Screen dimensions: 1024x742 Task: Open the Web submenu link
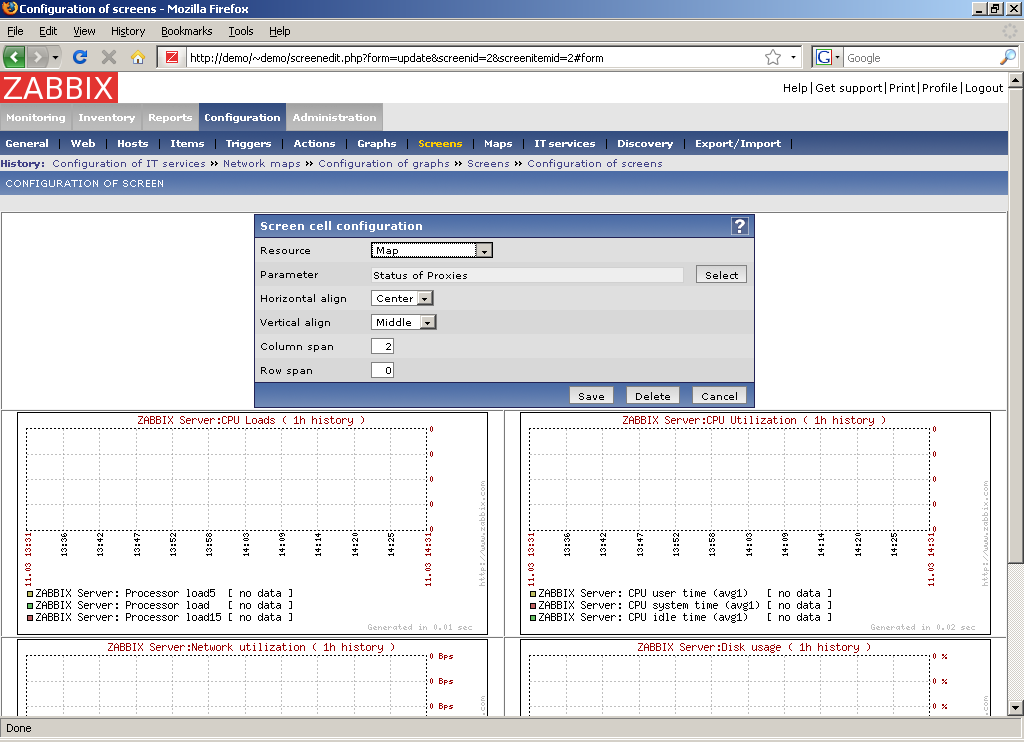click(83, 144)
